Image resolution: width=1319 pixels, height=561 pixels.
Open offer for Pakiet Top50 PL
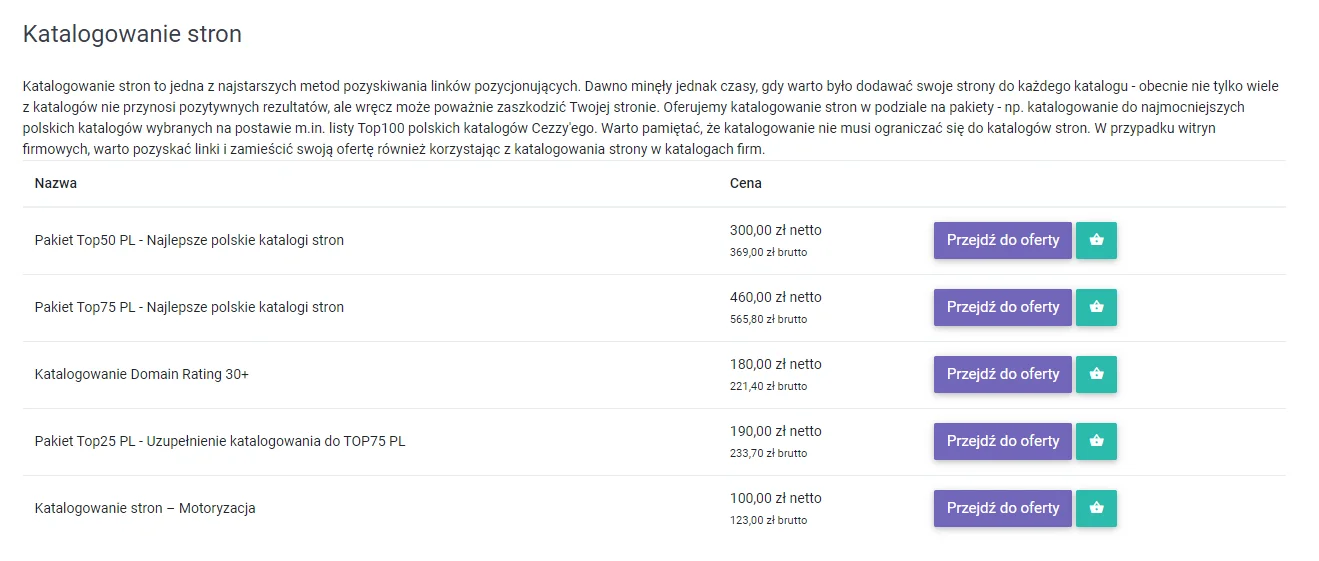[1002, 240]
